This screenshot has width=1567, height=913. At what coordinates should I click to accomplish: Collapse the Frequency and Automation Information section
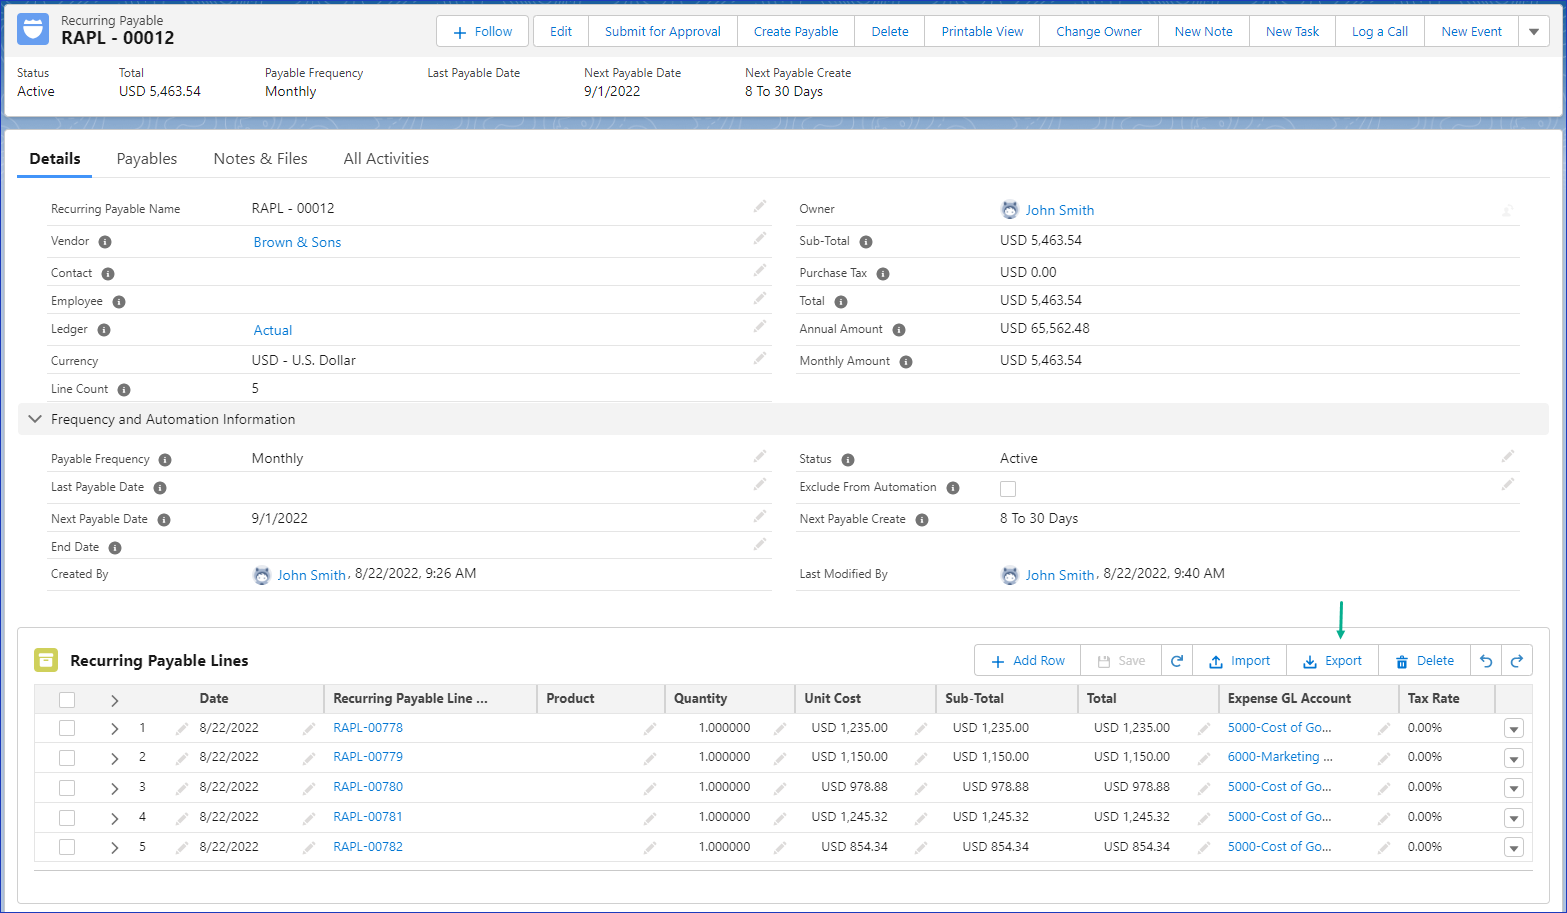pyautogui.click(x=35, y=419)
